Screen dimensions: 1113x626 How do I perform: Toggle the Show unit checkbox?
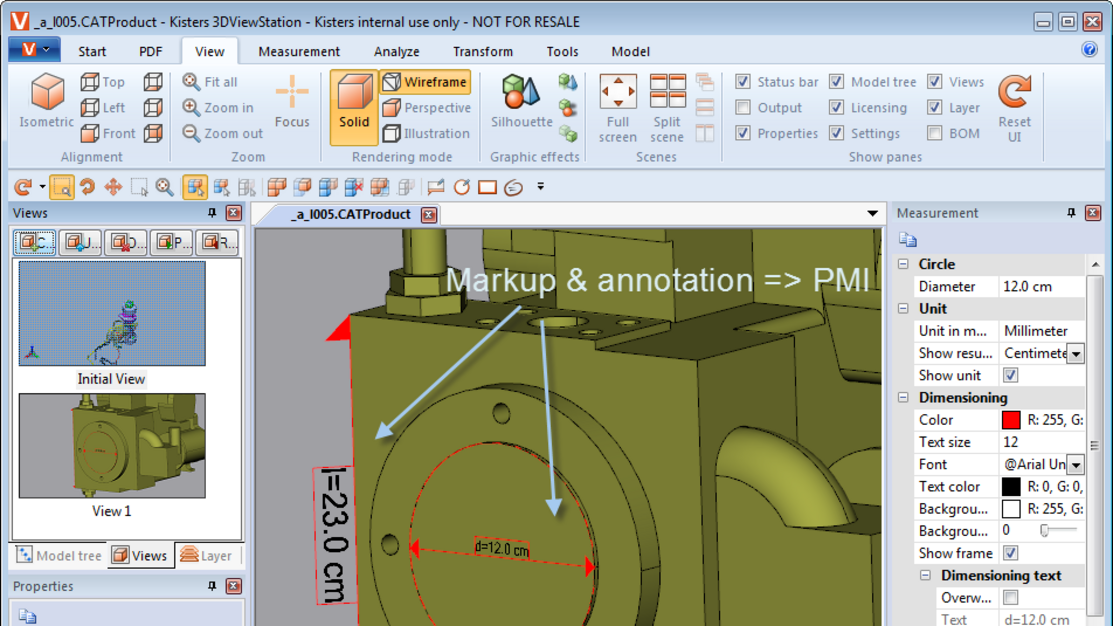pyautogui.click(x=1011, y=375)
